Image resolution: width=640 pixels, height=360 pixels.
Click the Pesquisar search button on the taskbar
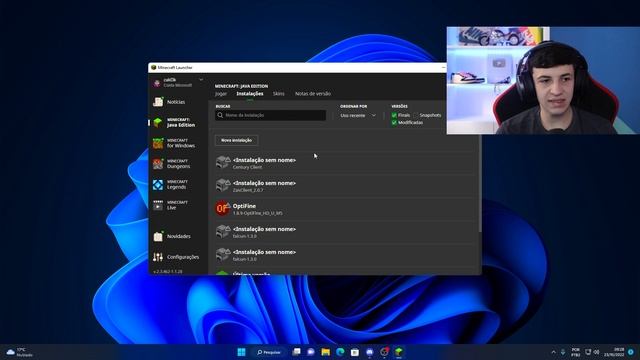[269, 352]
